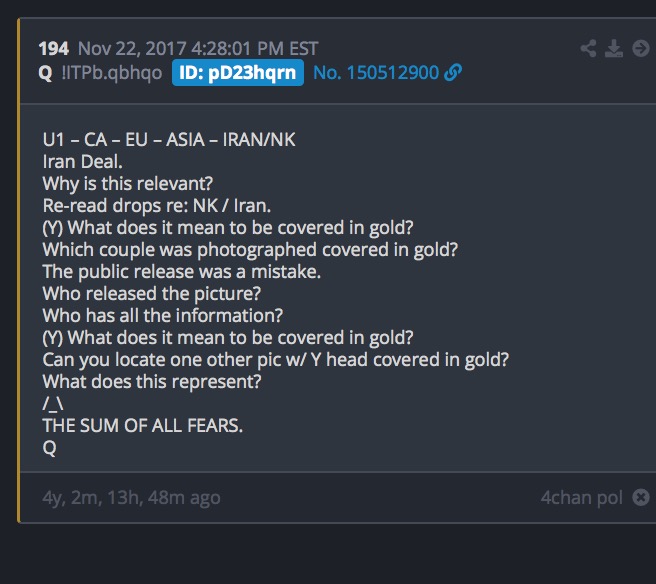This screenshot has width=656, height=584.
Task: Click the line Re-read drops re: NK / Iran.
Action: [x=157, y=206]
